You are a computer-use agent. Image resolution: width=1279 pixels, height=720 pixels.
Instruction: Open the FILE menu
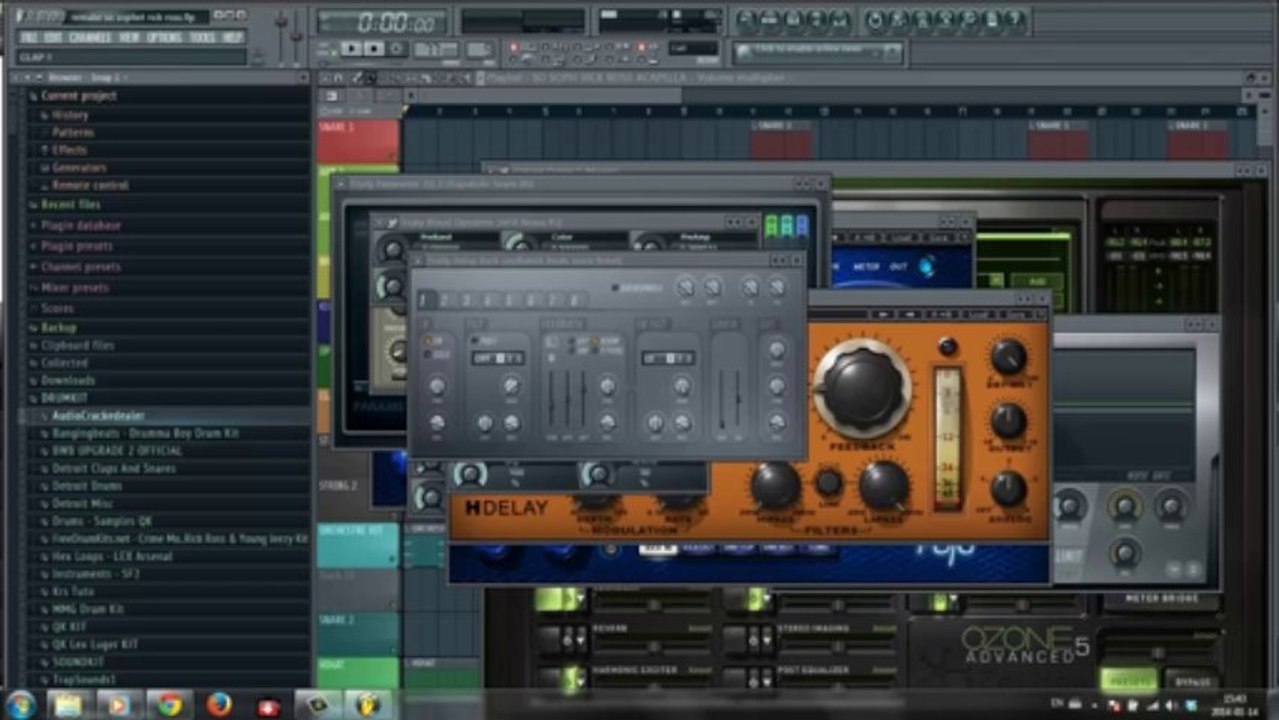pyautogui.click(x=29, y=37)
